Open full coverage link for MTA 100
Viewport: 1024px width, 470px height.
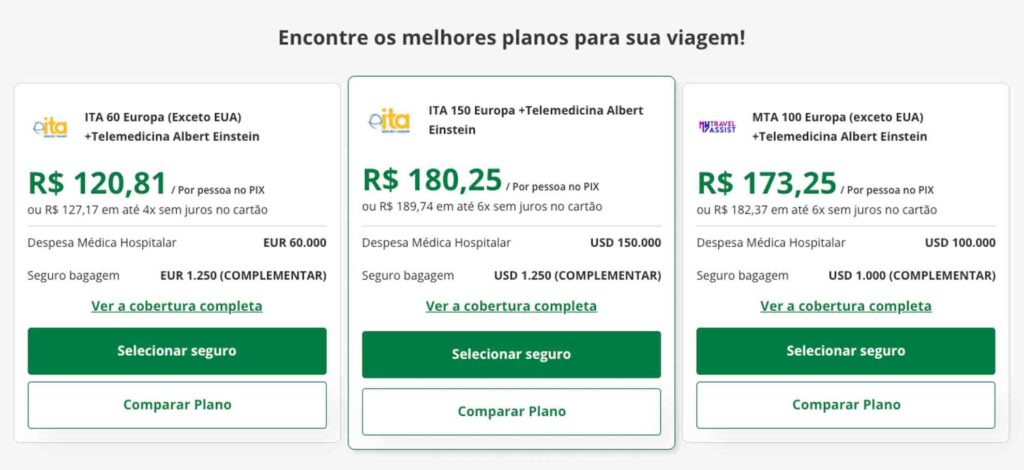(x=846, y=306)
